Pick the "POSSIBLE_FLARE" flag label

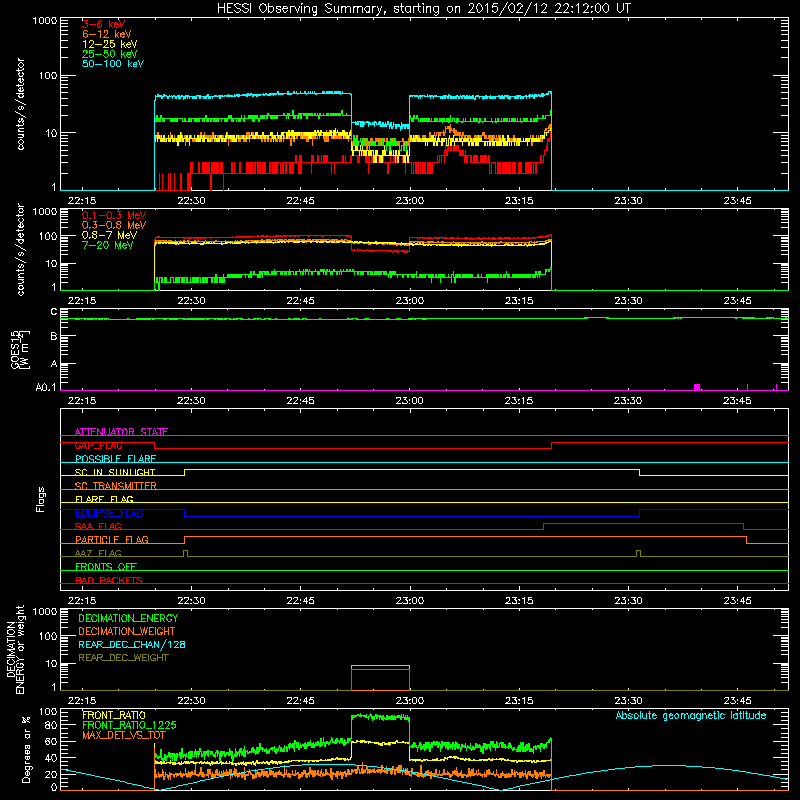tap(115, 459)
